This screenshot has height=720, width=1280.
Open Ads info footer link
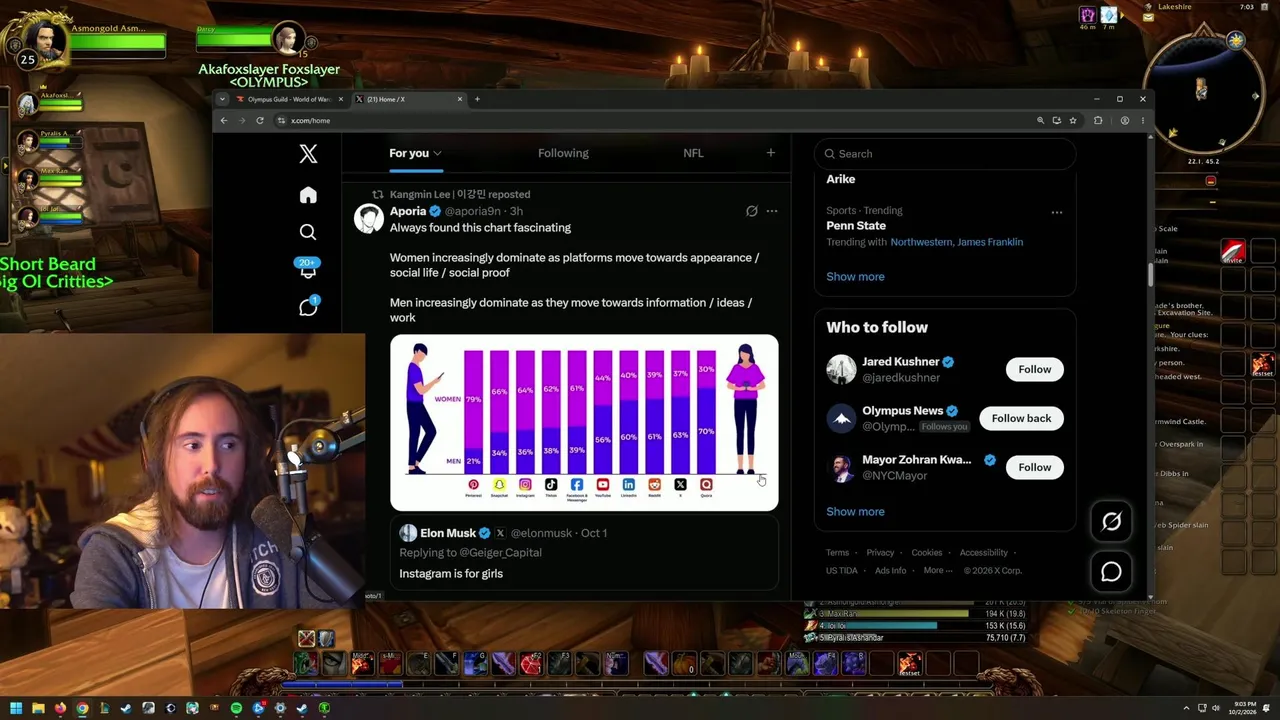890,570
